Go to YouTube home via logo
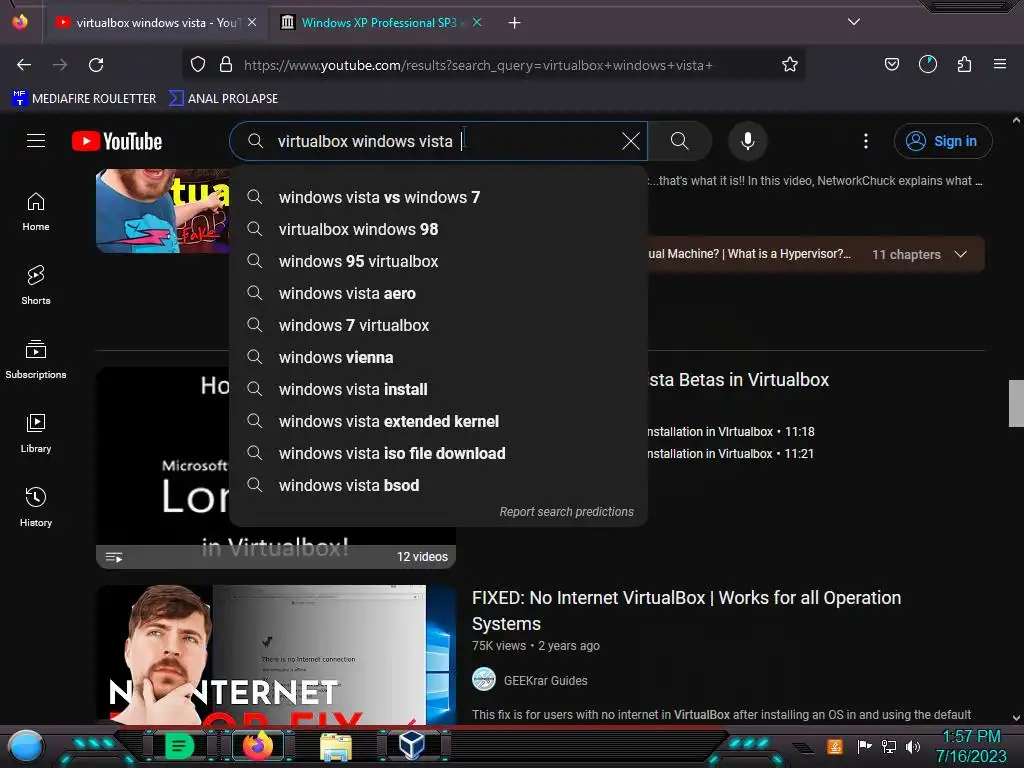This screenshot has height=768, width=1024. [117, 141]
